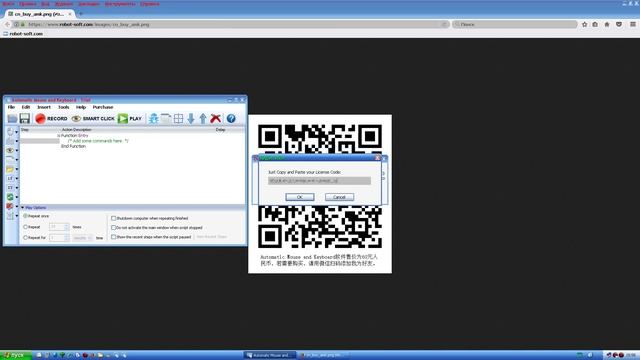The width and height of the screenshot is (640, 360).
Task: Click the Pocket shield icon in browser
Action: [619, 24]
